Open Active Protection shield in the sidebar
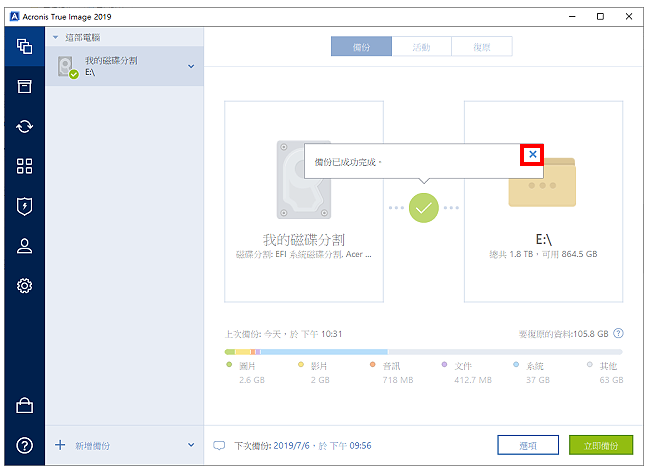The width and height of the screenshot is (652, 467). (x=25, y=206)
